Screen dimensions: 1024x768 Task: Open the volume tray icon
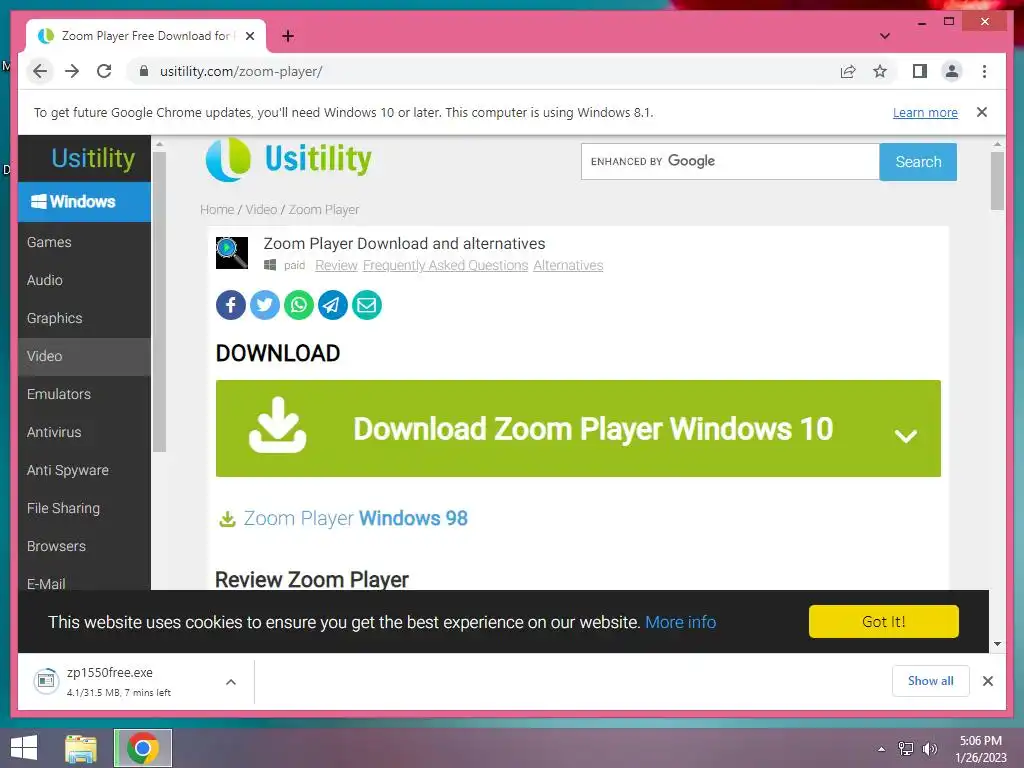929,749
